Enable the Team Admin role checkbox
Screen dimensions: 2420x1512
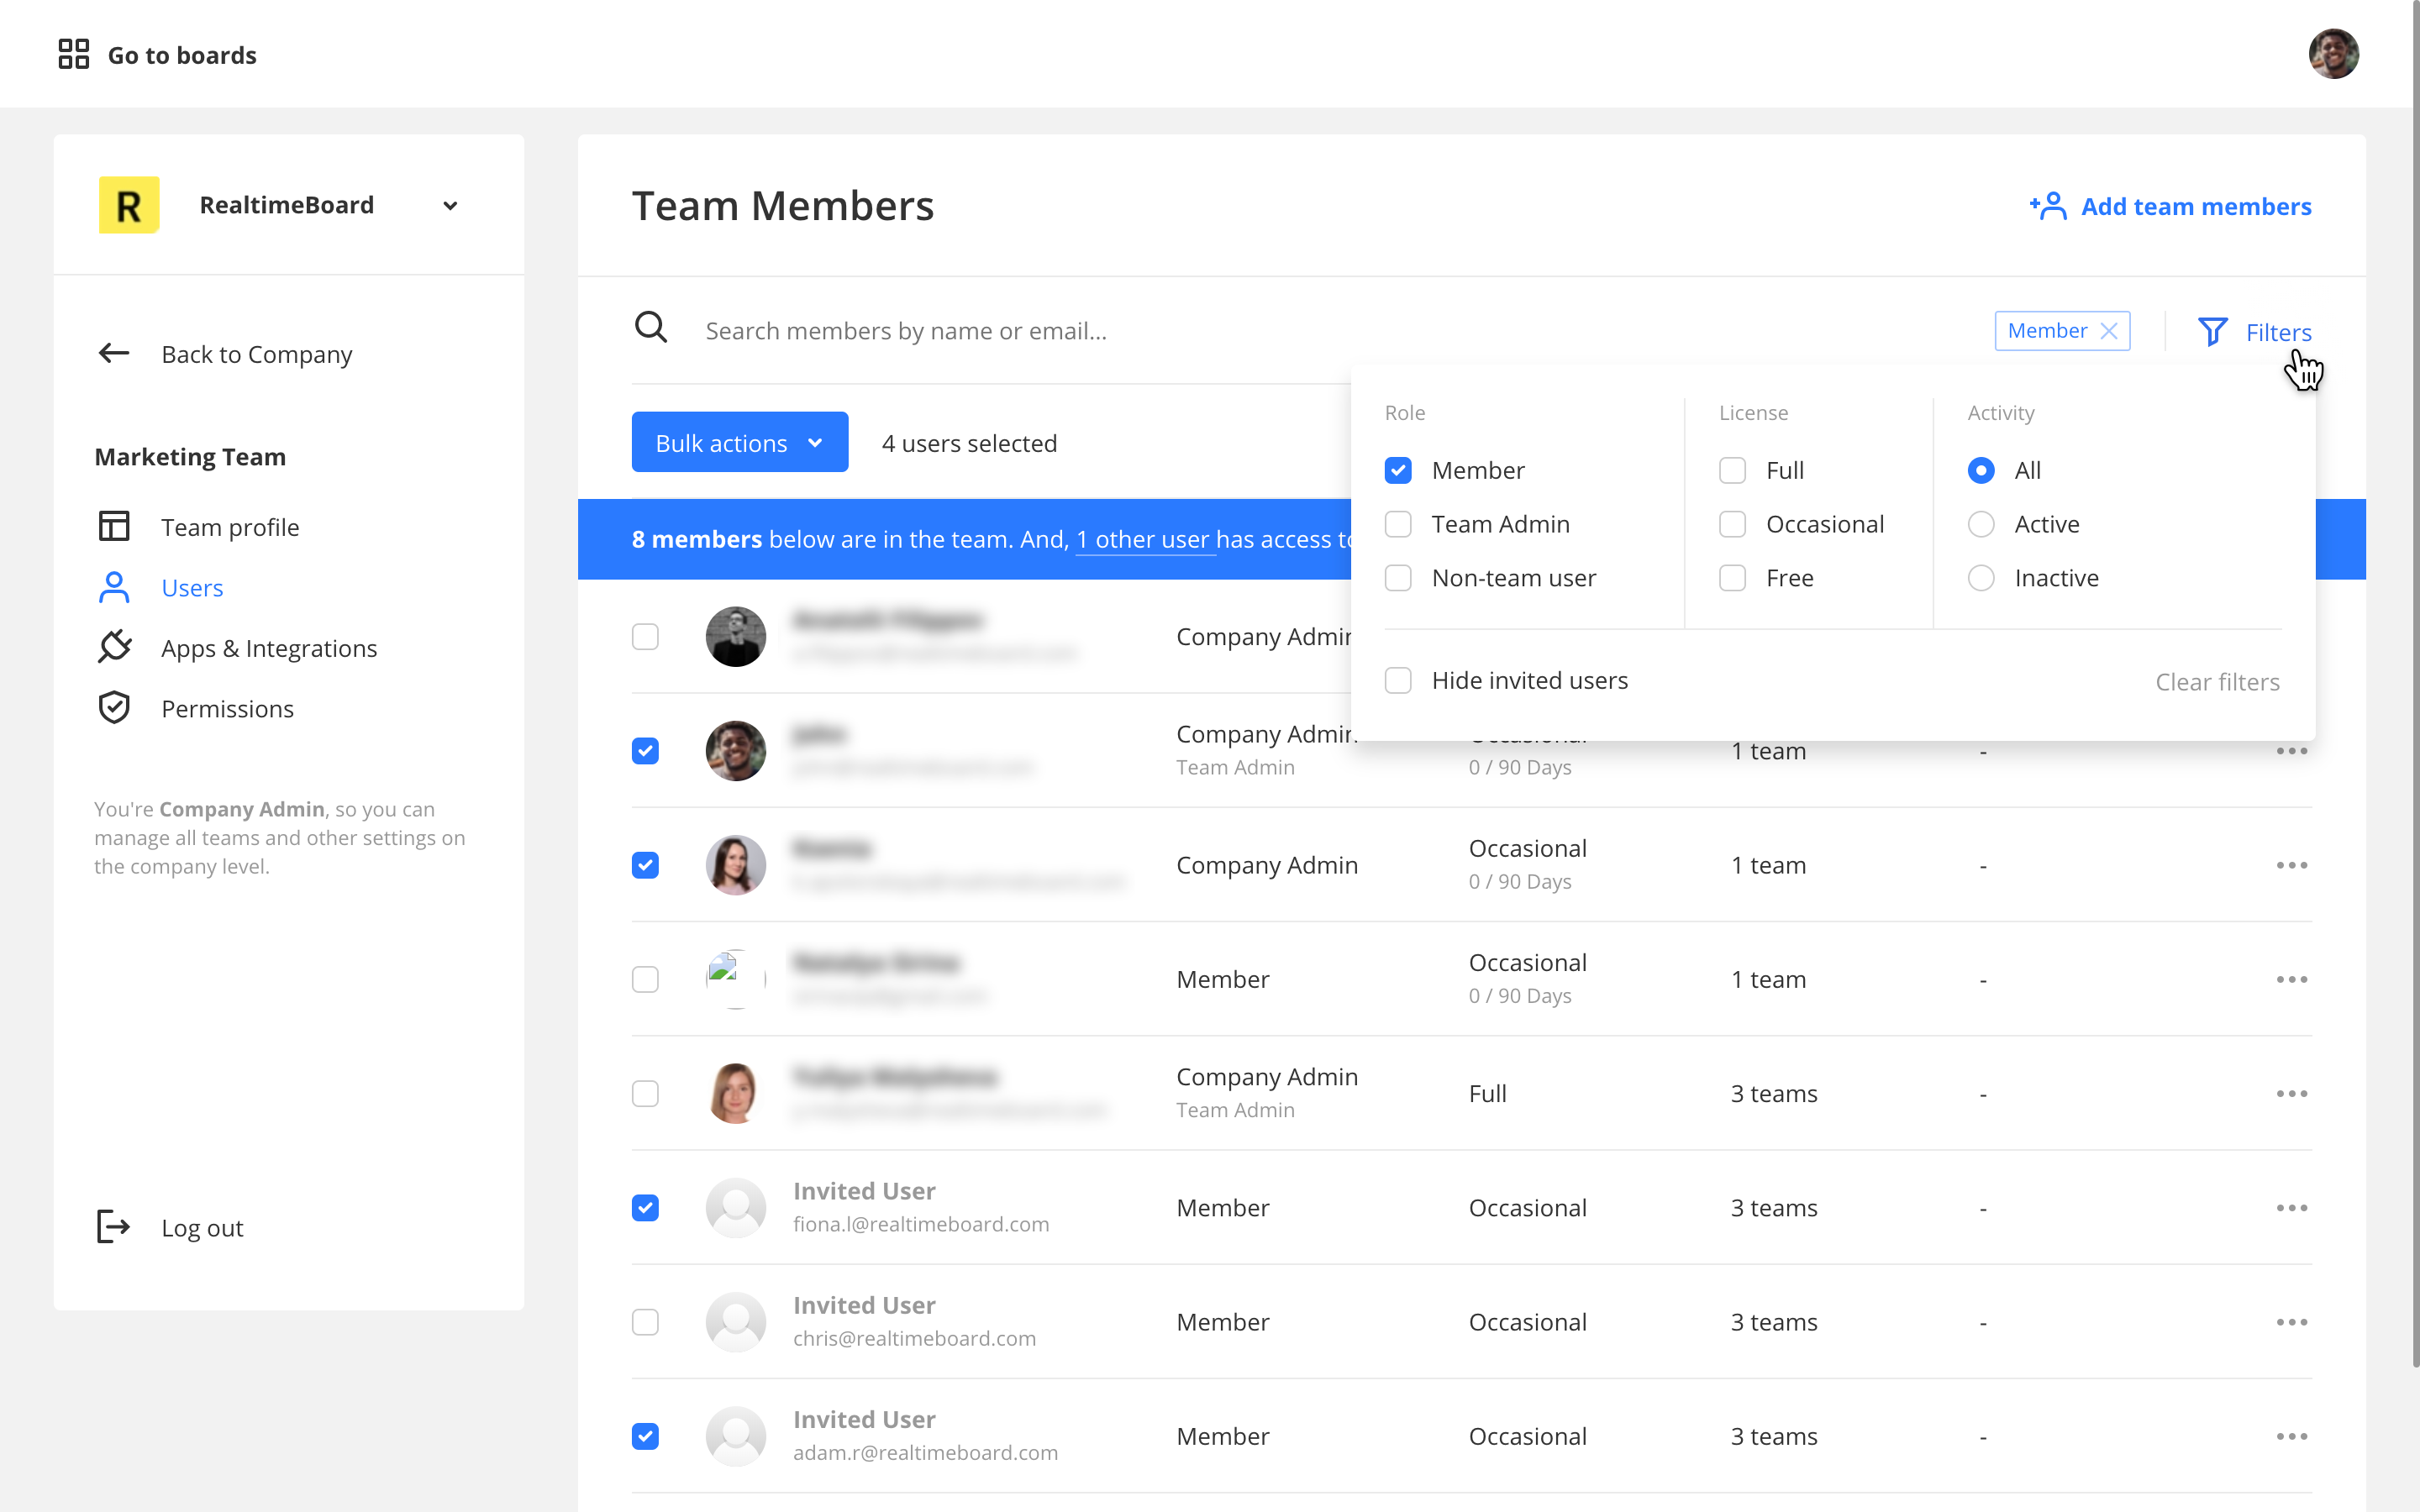[x=1398, y=524]
